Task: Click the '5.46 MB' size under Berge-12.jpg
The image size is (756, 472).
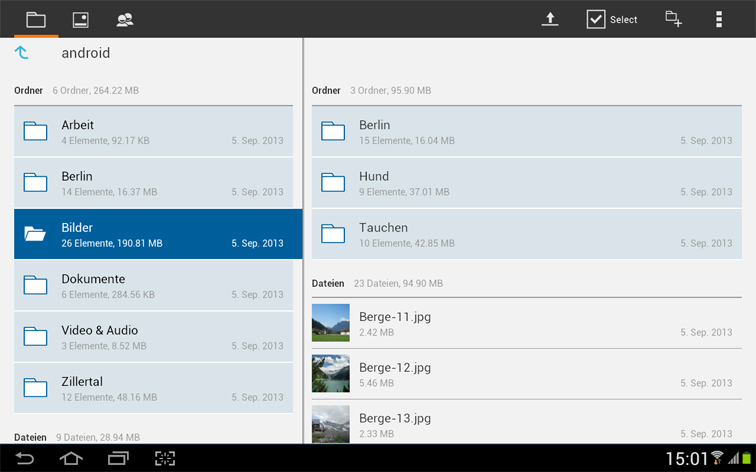Action: click(x=377, y=383)
